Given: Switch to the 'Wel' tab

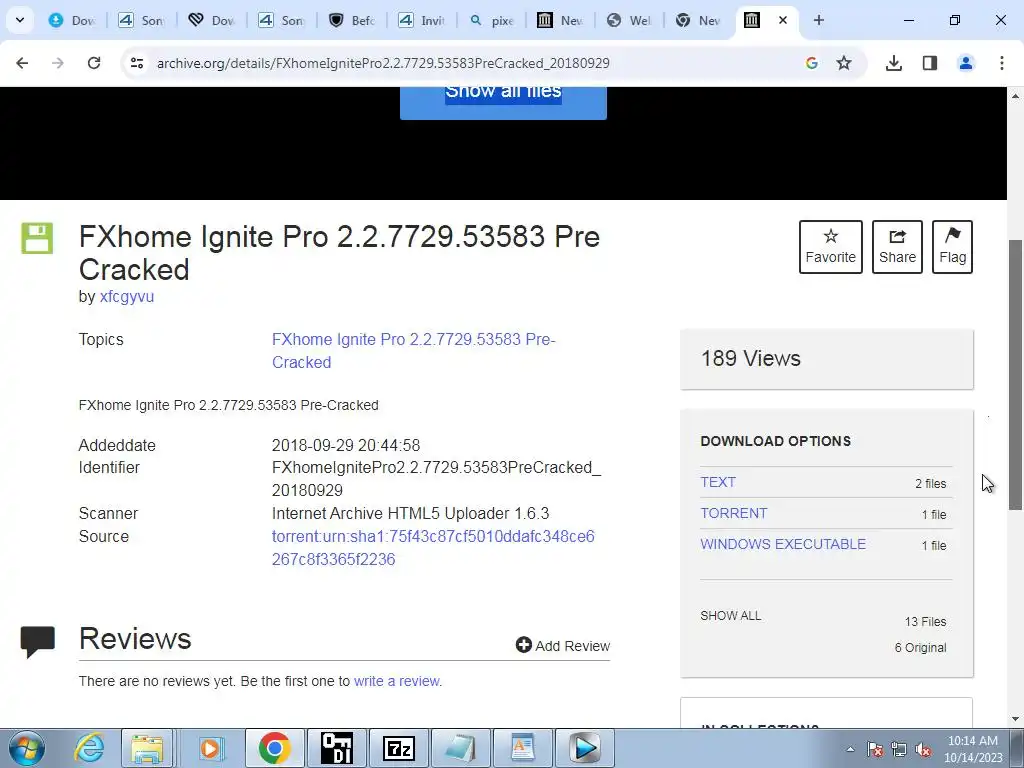Looking at the screenshot, I should (631, 20).
